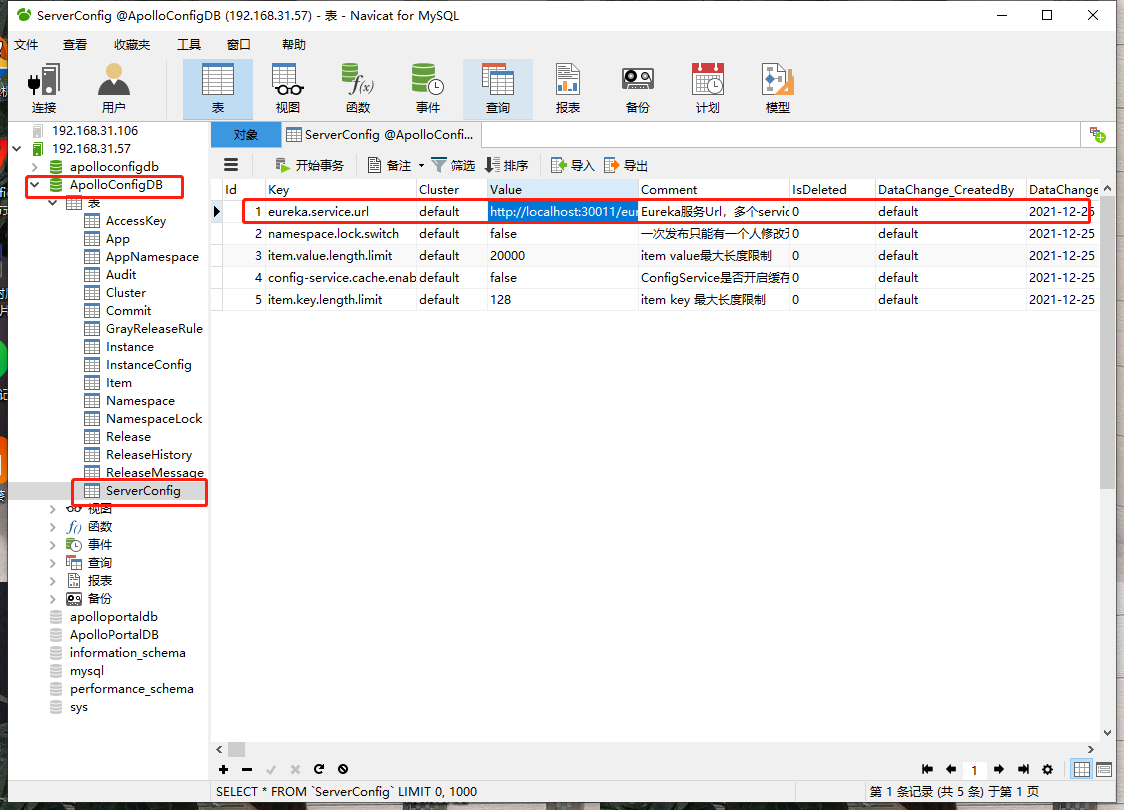Select the AccessKey table in tree
This screenshot has height=810, width=1124.
pyautogui.click(x=135, y=221)
